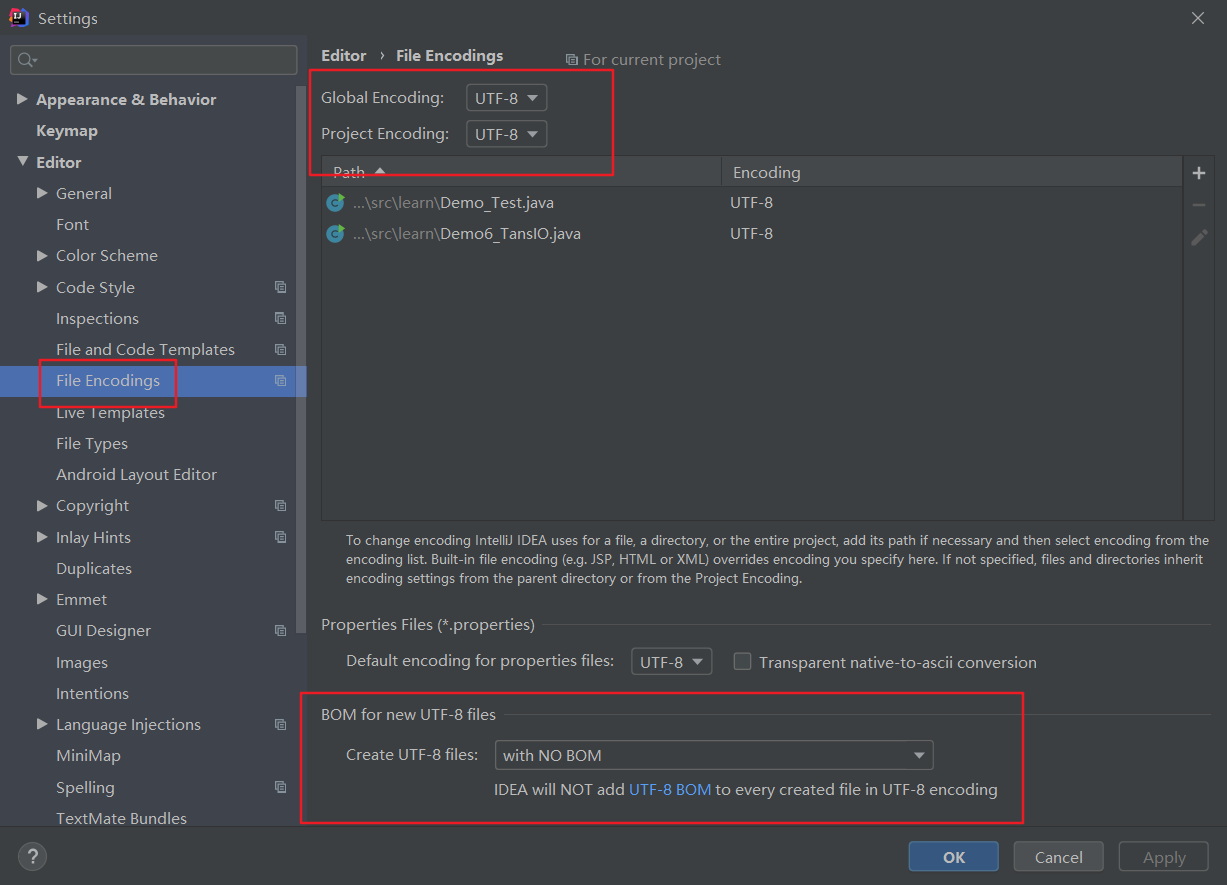Click the Encoding column header
The image size is (1227, 885).
click(952, 172)
